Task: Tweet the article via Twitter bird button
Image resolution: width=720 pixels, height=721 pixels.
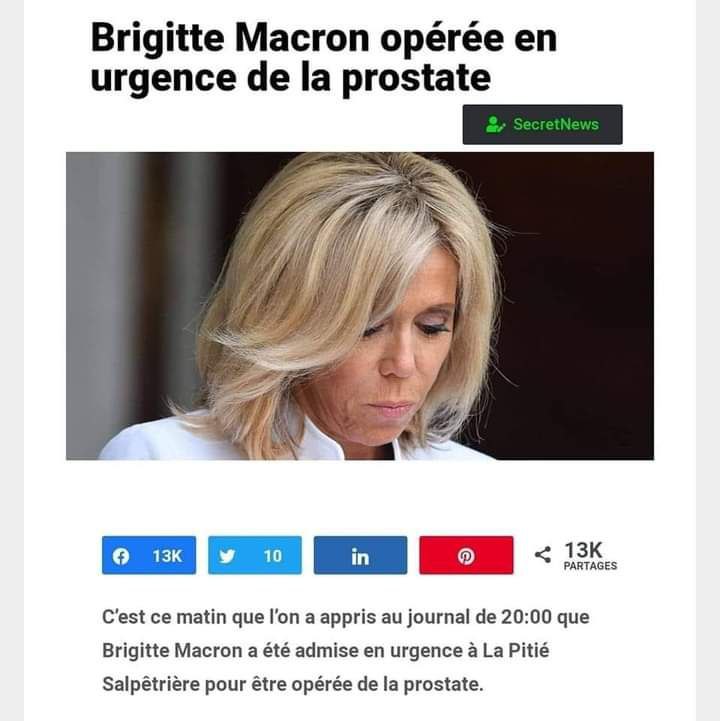Action: pyautogui.click(x=255, y=555)
